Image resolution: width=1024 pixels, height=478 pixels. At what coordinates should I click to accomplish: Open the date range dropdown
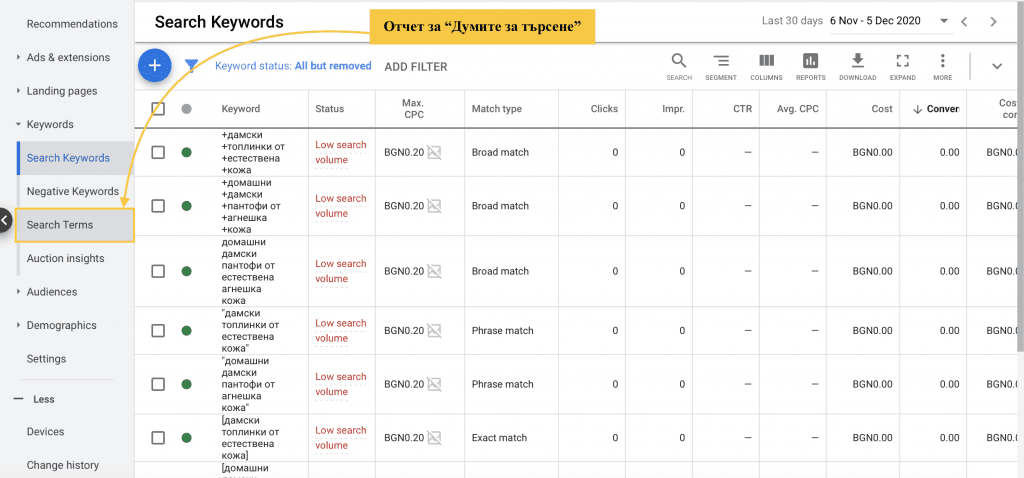(x=944, y=21)
